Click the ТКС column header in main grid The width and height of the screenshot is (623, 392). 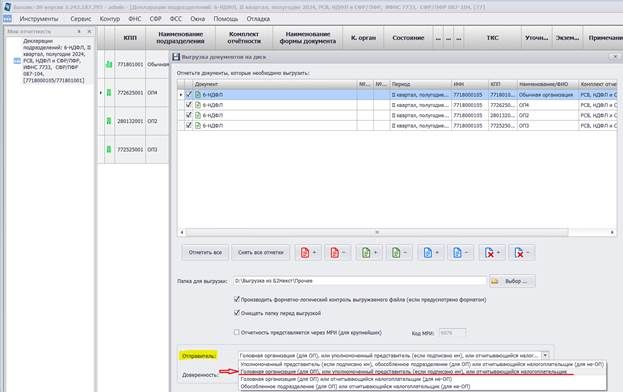pyautogui.click(x=492, y=38)
